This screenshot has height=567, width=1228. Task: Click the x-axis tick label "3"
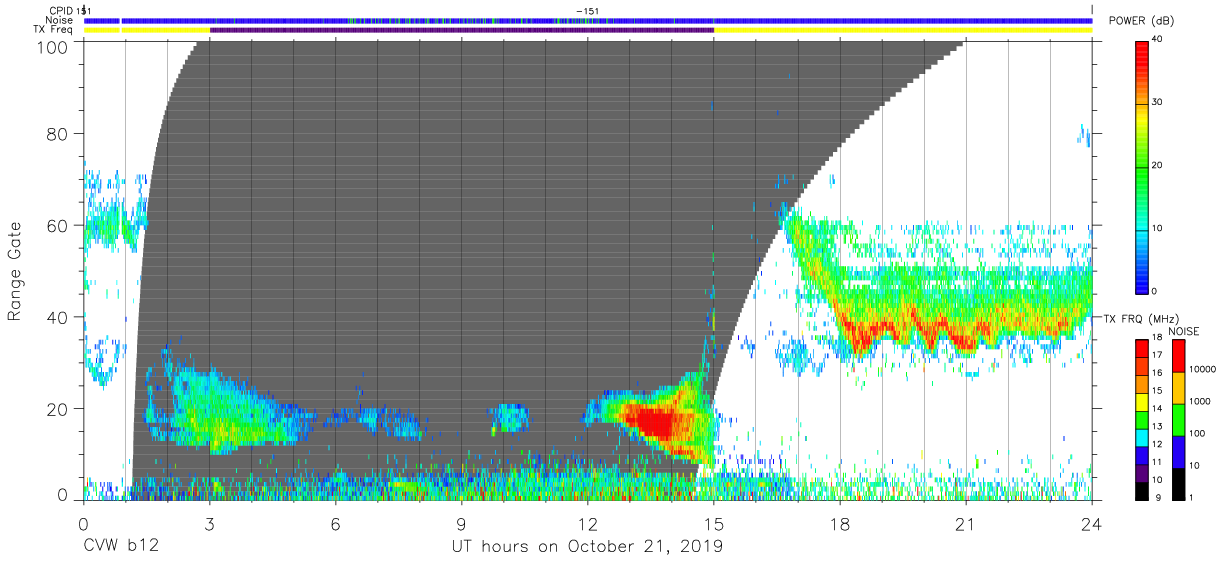(209, 524)
